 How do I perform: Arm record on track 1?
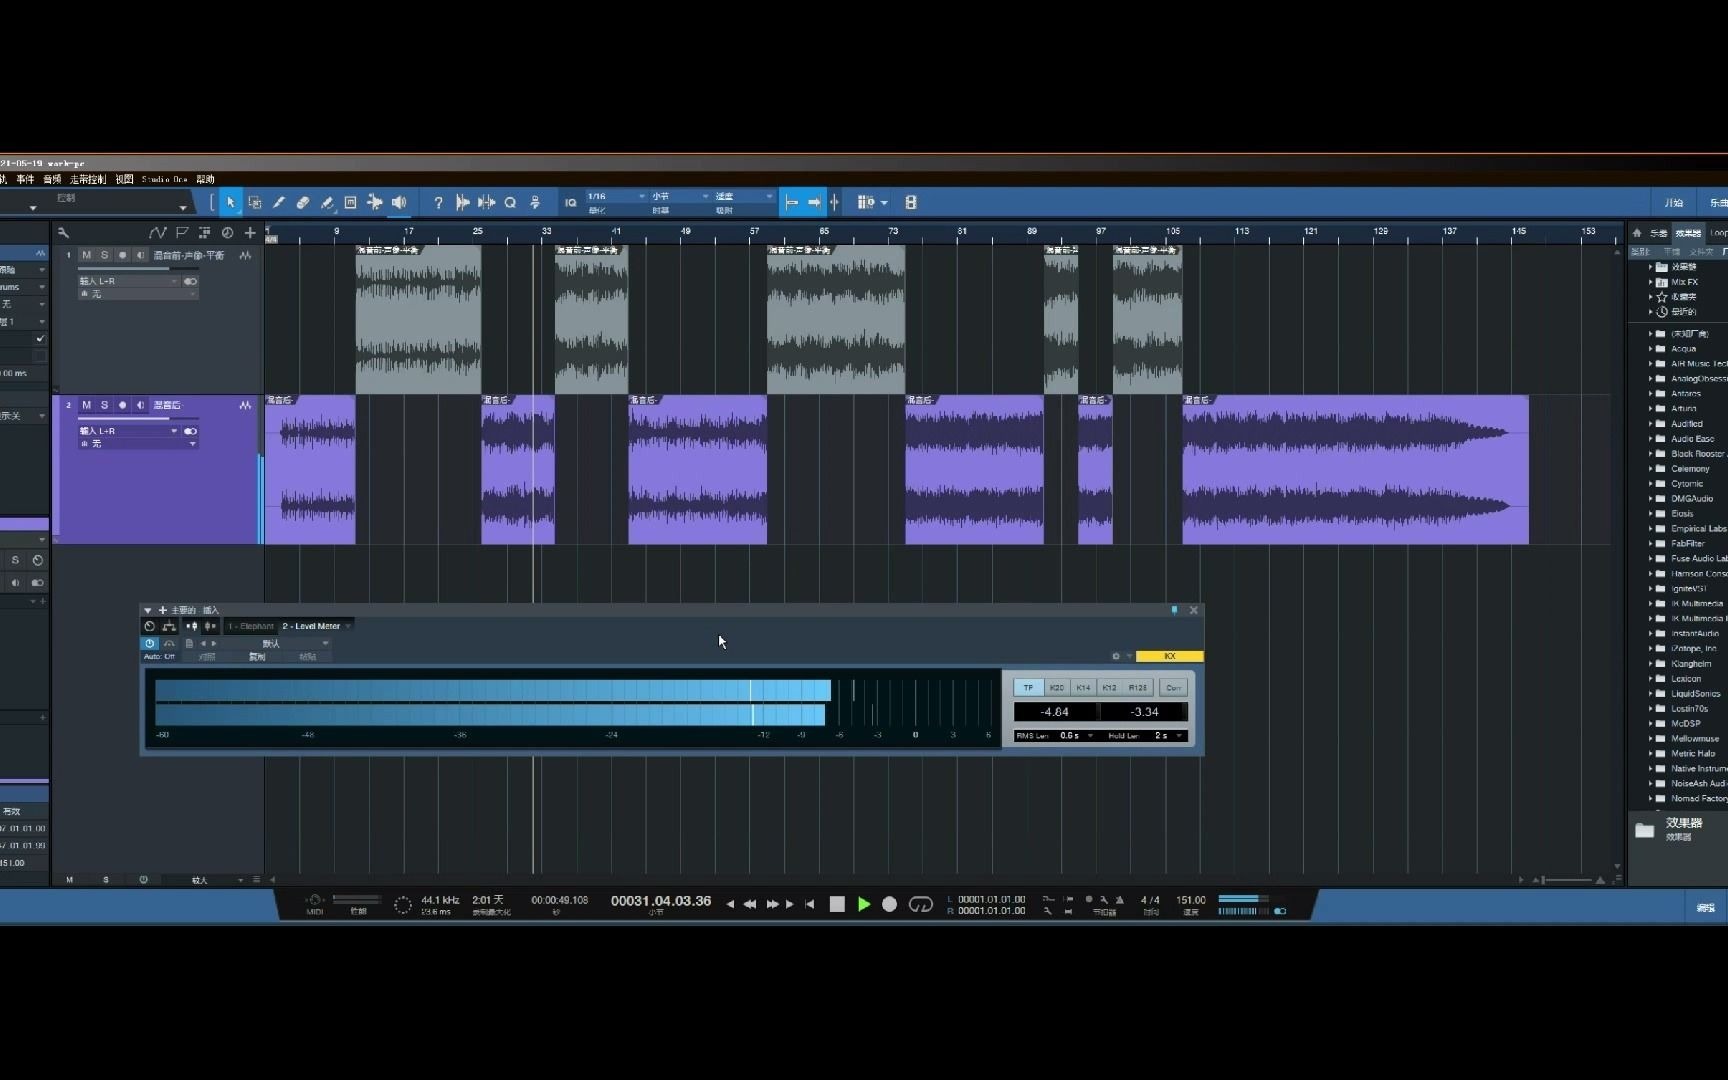pos(122,256)
